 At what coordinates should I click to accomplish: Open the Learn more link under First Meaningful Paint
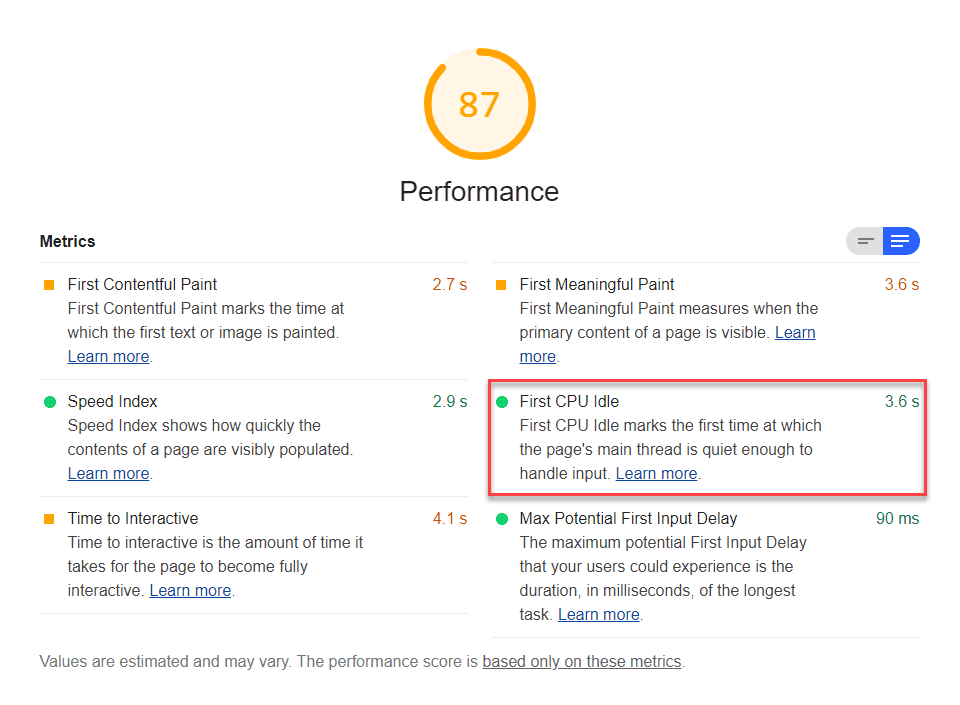click(795, 332)
